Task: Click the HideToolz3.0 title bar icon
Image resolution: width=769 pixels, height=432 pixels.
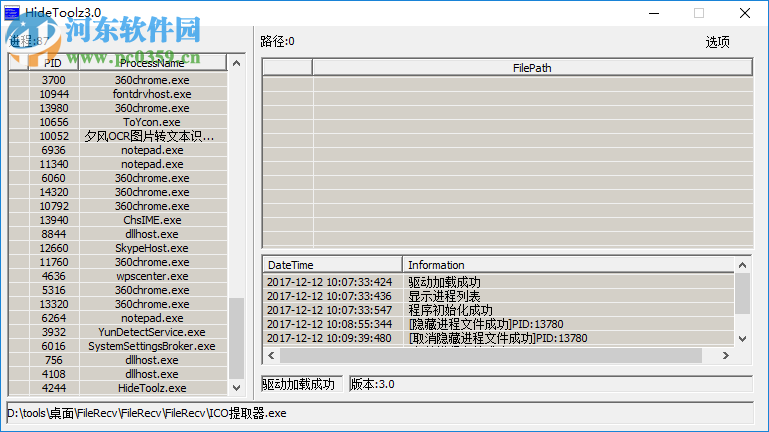Action: pos(12,13)
